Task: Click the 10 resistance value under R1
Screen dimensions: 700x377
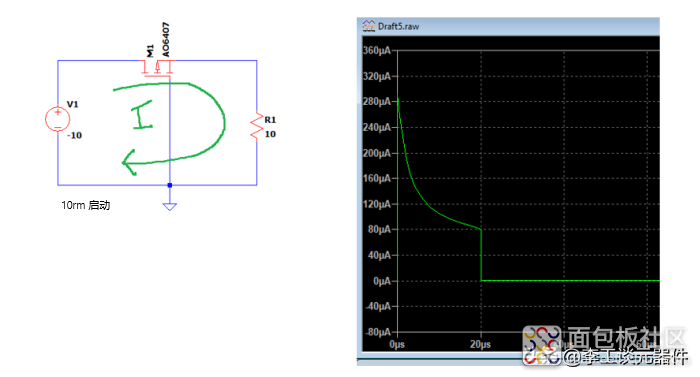Action: [270, 134]
